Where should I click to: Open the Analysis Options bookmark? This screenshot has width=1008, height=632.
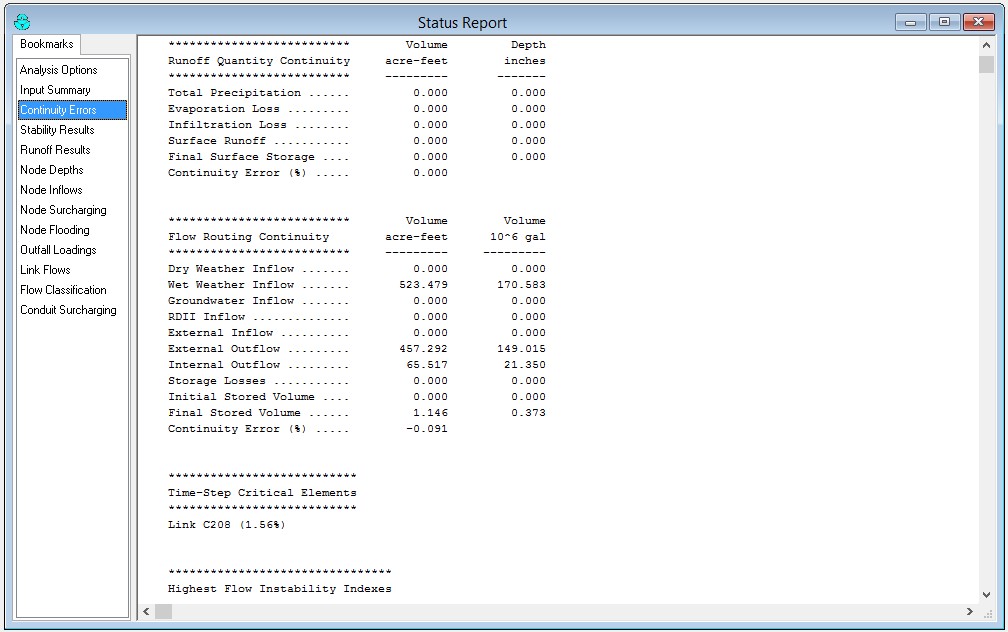pos(59,70)
